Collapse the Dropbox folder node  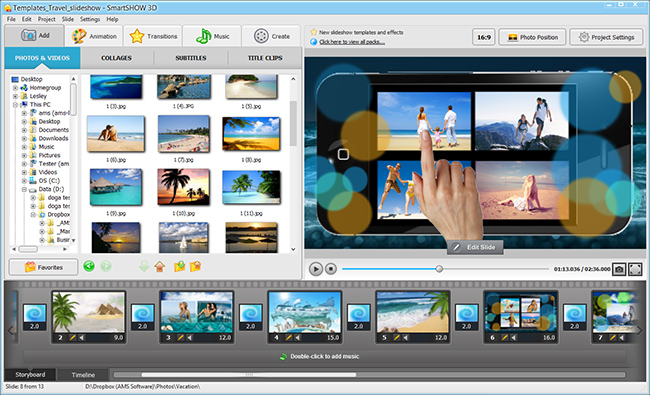33,215
